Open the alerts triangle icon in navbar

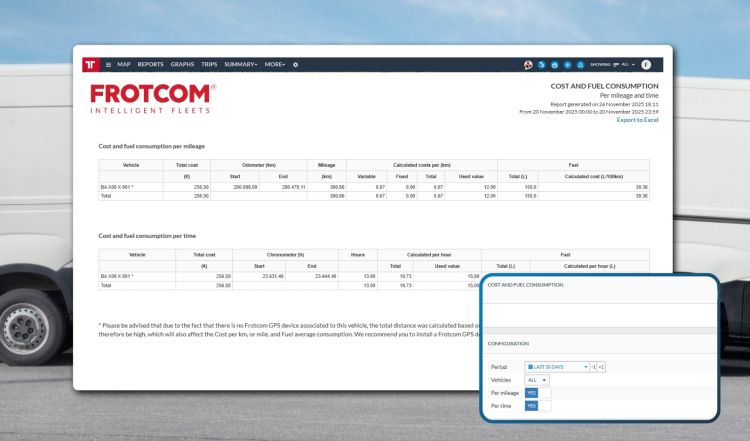tap(581, 64)
